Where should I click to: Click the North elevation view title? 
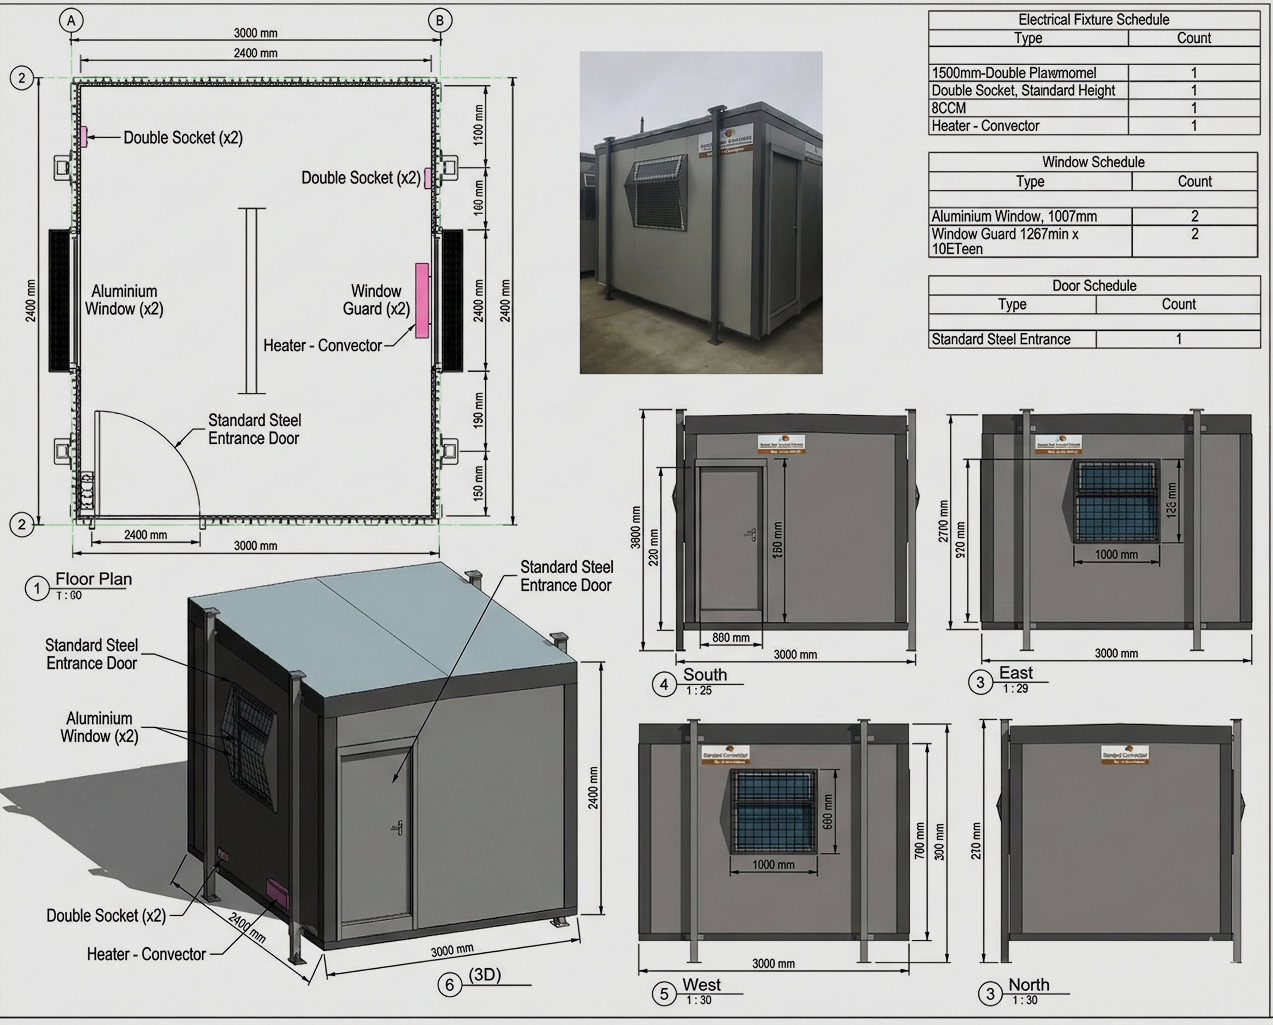(1028, 985)
